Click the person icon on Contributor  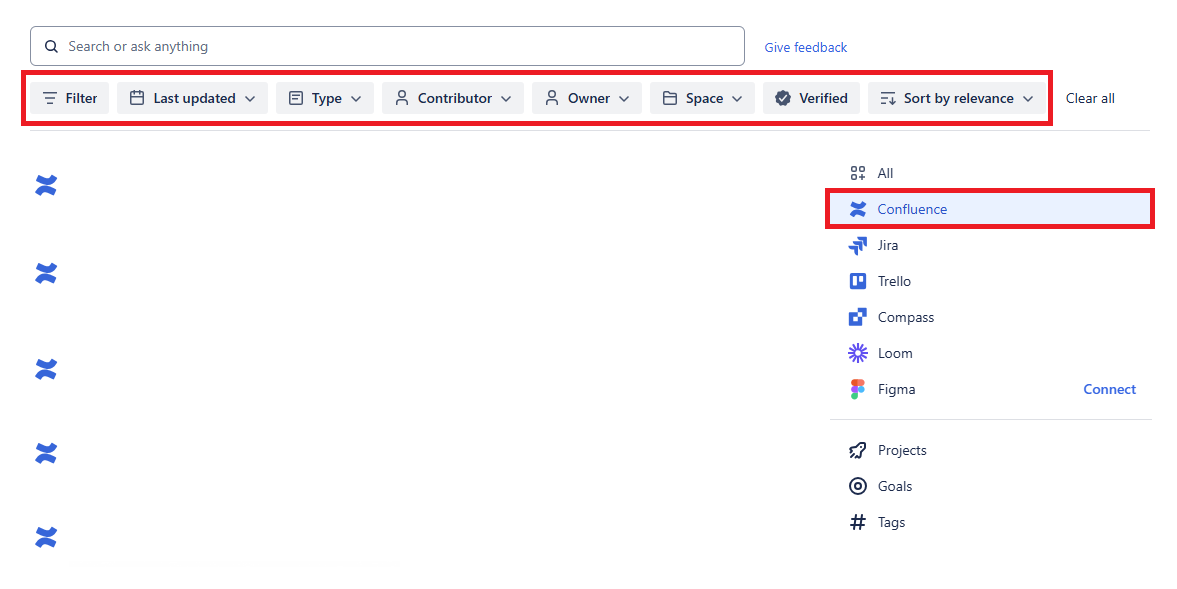402,98
